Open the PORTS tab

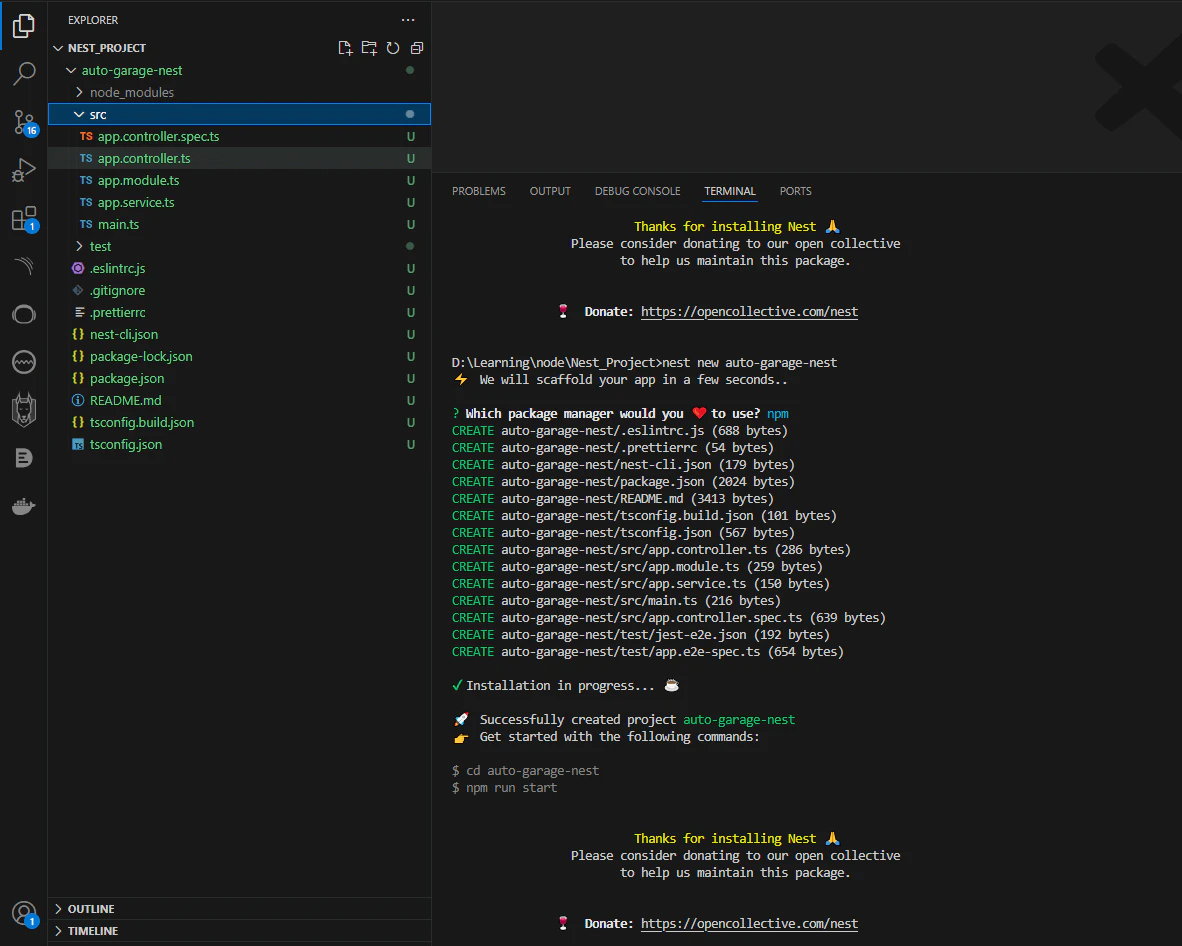coord(795,191)
